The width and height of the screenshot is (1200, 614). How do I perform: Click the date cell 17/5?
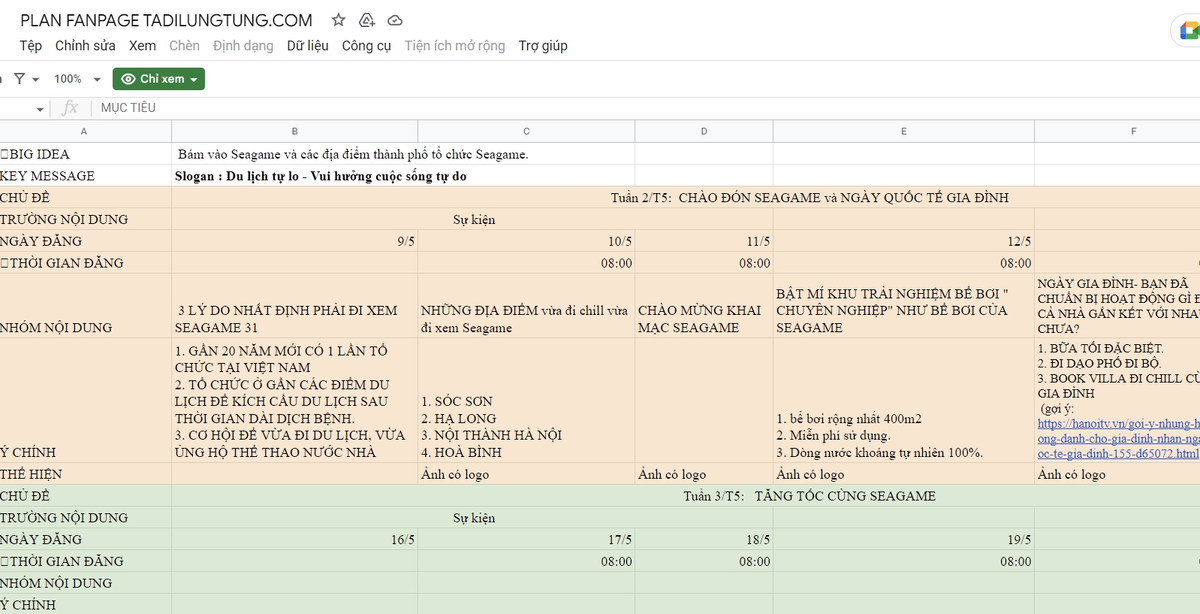(x=526, y=539)
